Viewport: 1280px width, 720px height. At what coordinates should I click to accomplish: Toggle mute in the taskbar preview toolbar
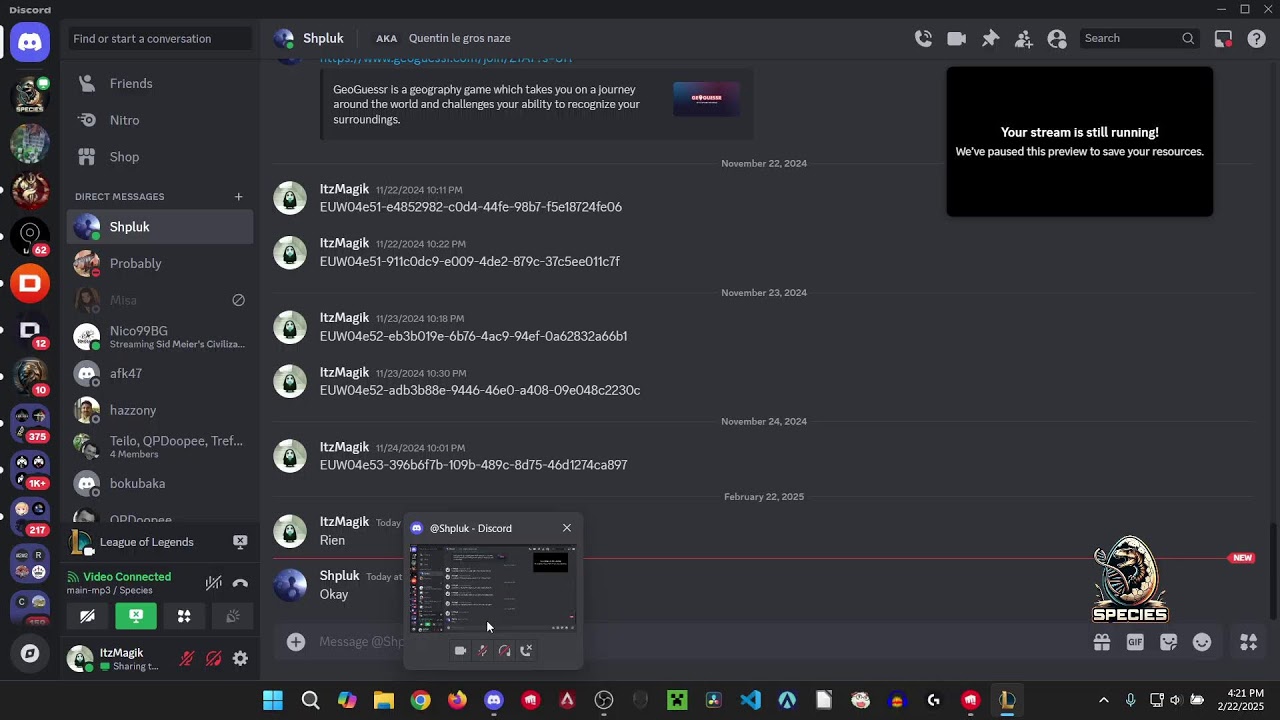point(482,651)
